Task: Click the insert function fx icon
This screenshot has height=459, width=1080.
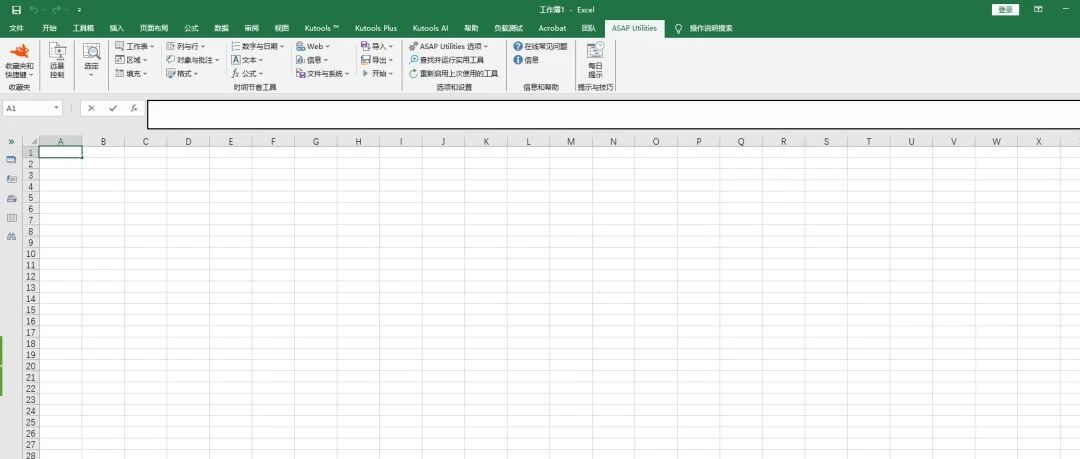Action: click(134, 108)
